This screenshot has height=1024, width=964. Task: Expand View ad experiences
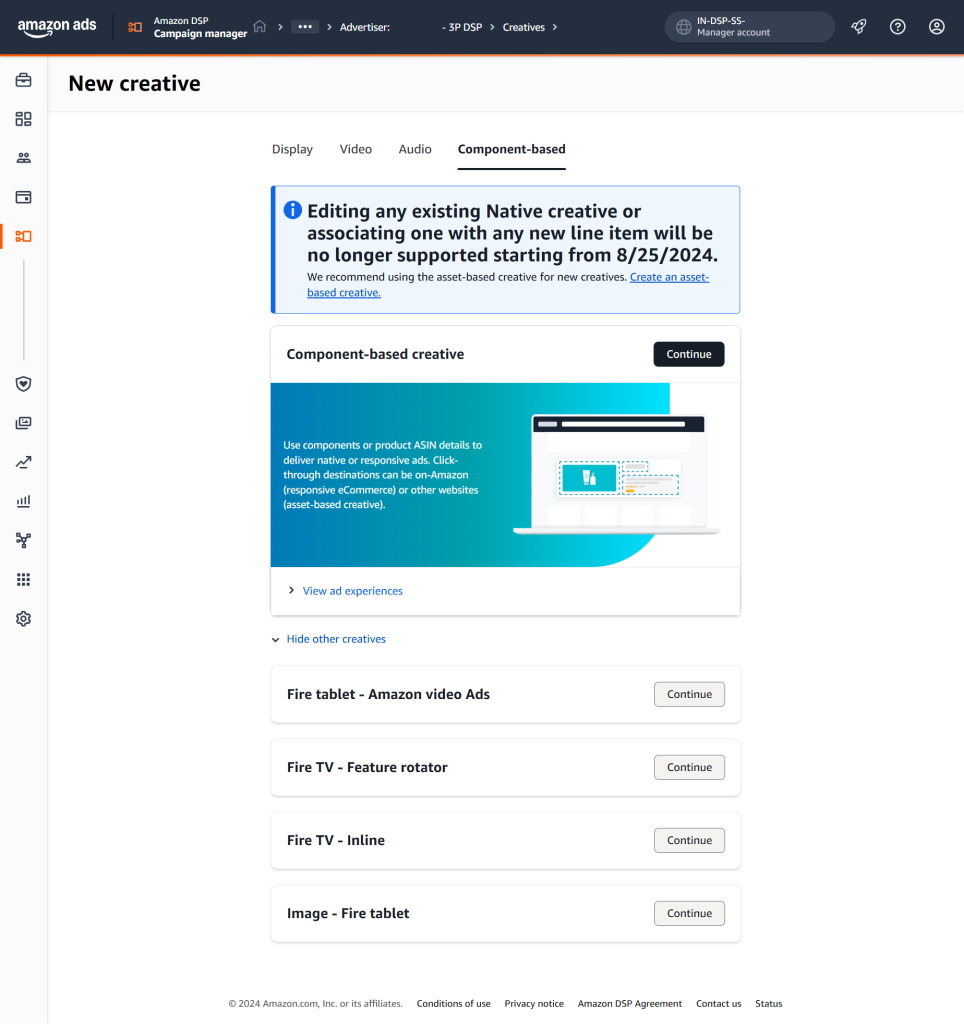coord(353,591)
